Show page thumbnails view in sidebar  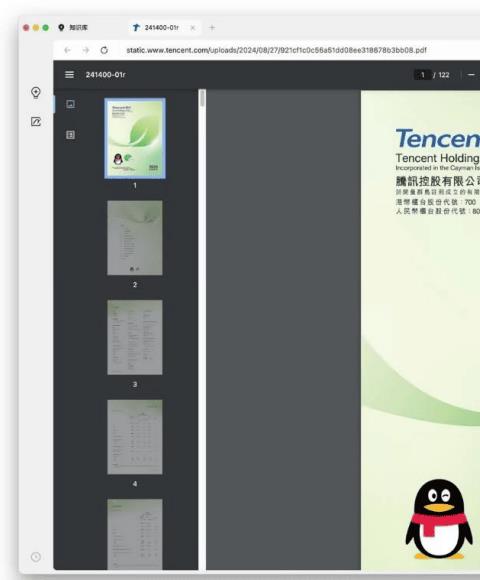(x=70, y=104)
